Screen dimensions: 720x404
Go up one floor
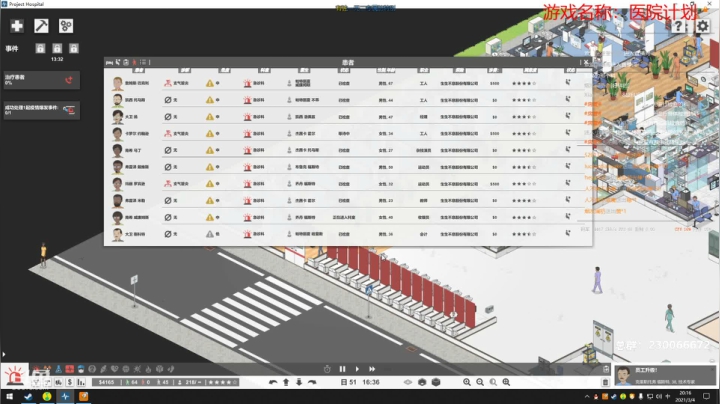[x=286, y=382]
